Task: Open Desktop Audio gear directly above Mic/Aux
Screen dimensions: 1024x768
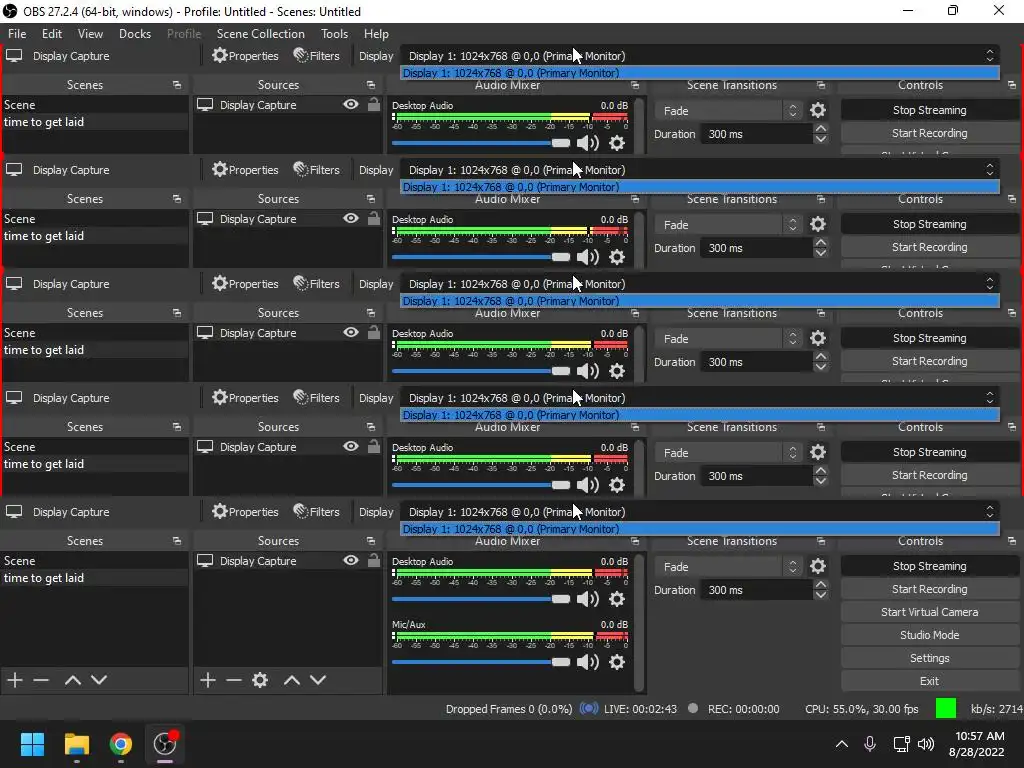Action: 616,599
